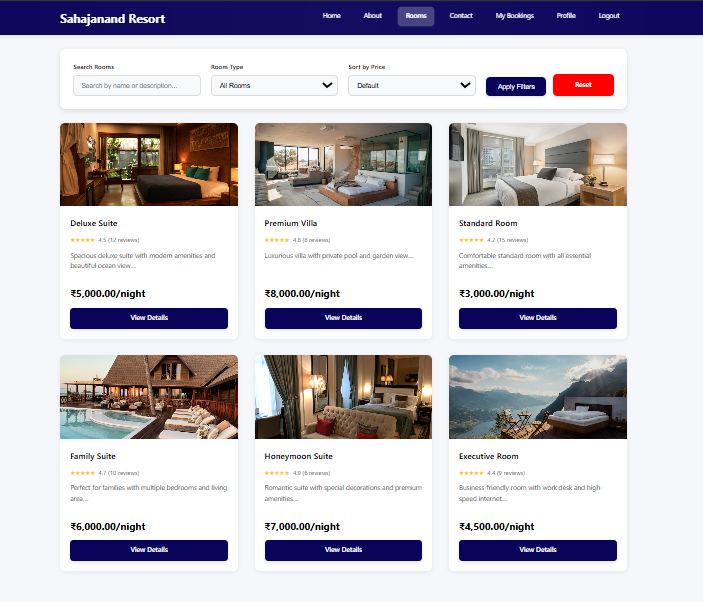Click the Premium Villa star rating

tap(277, 240)
